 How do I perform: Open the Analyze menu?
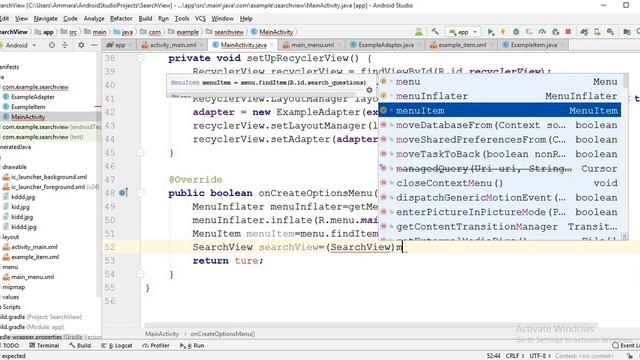click(94, 19)
